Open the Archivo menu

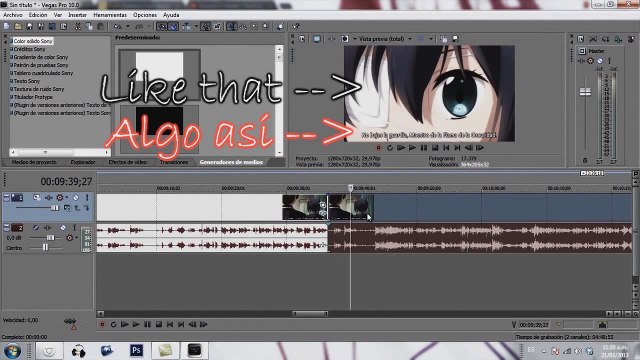13,15
